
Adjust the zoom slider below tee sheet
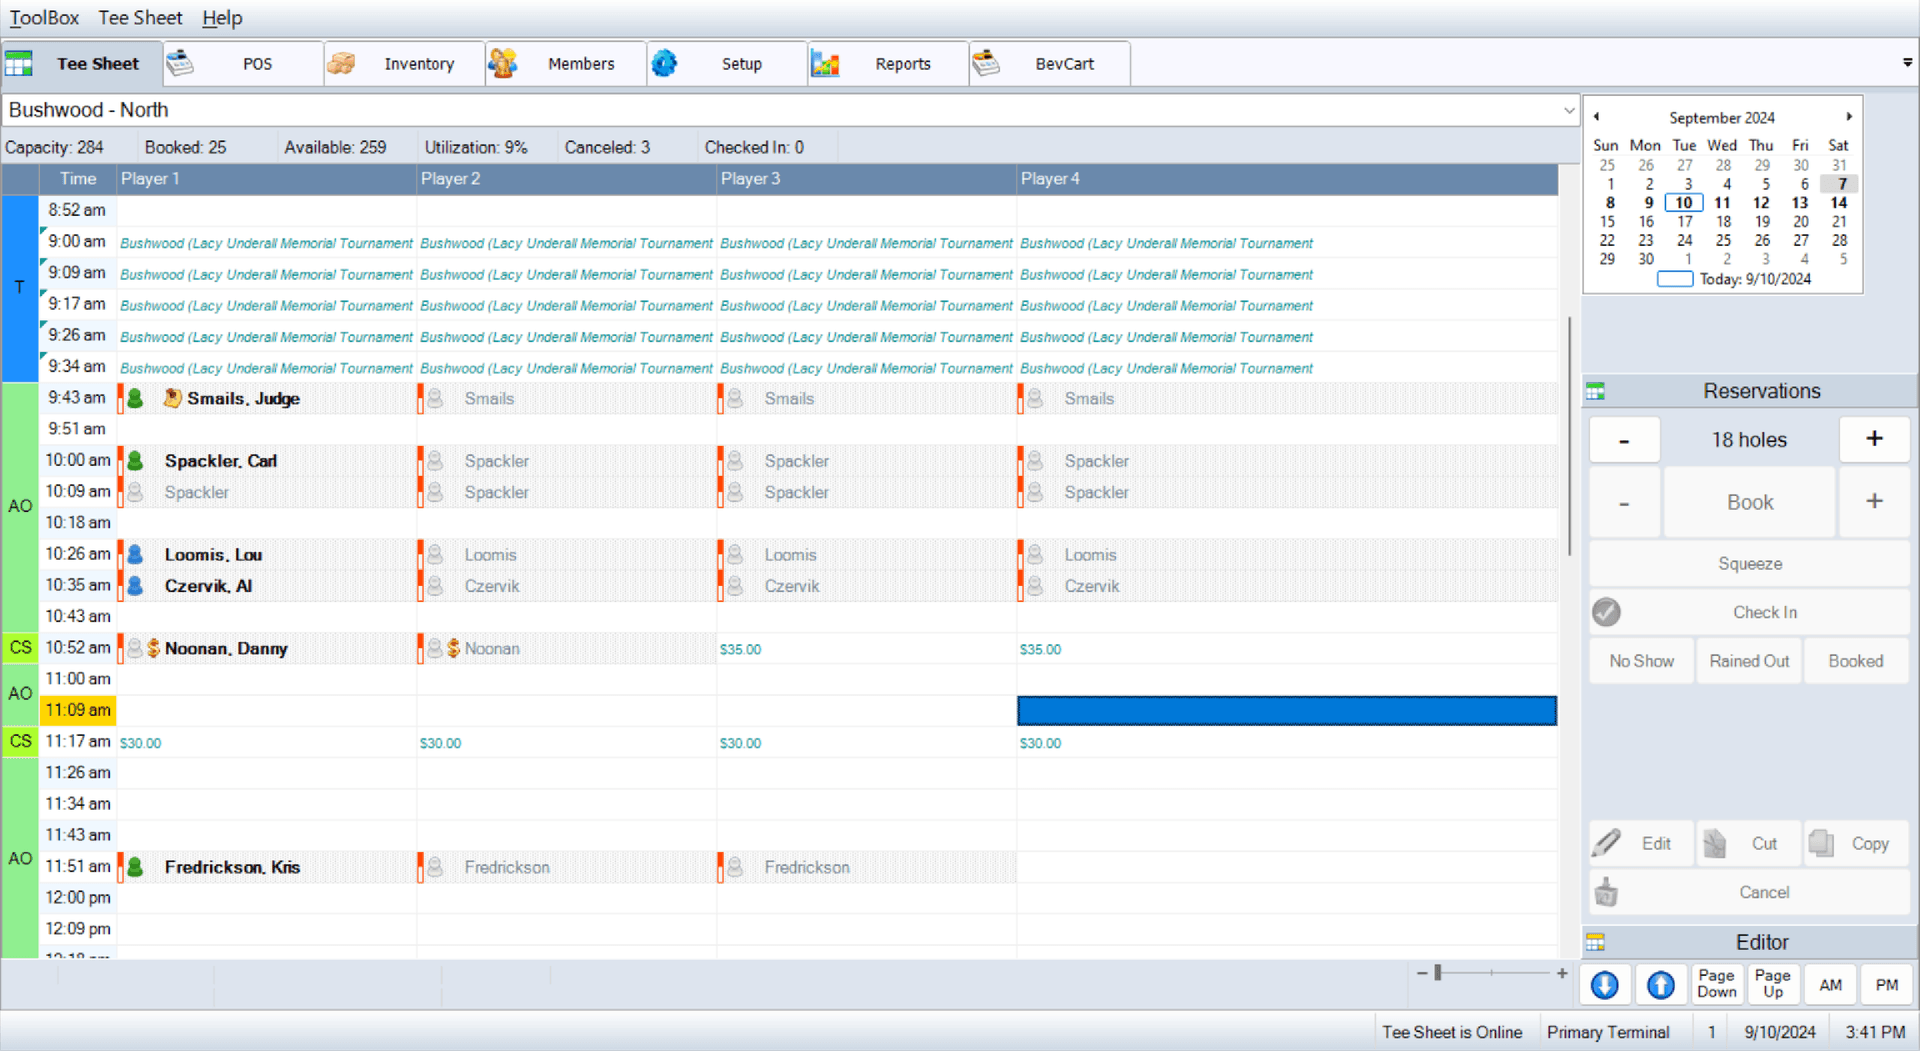(1438, 973)
